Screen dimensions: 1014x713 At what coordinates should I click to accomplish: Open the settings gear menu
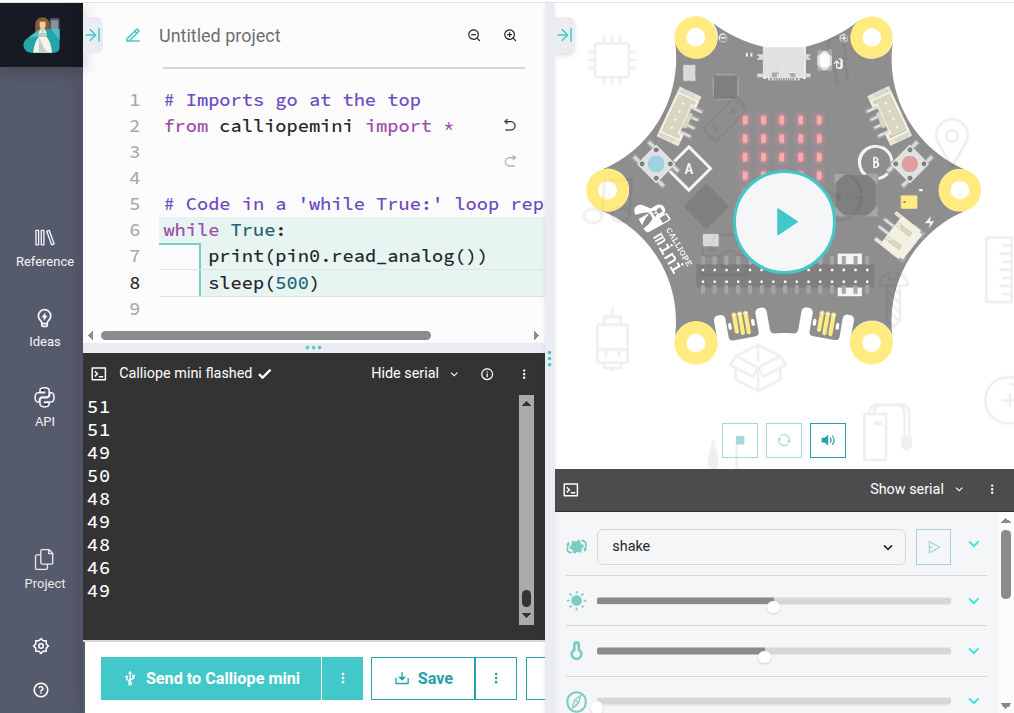(x=41, y=646)
